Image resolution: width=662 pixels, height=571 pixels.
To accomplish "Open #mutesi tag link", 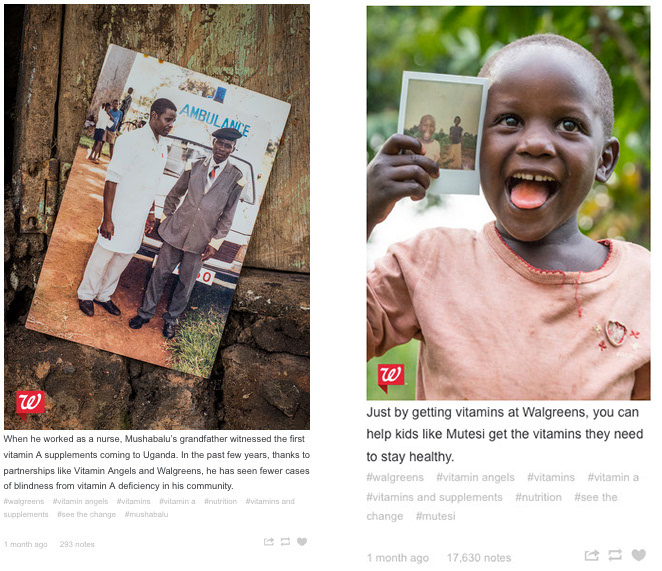I will [x=436, y=516].
